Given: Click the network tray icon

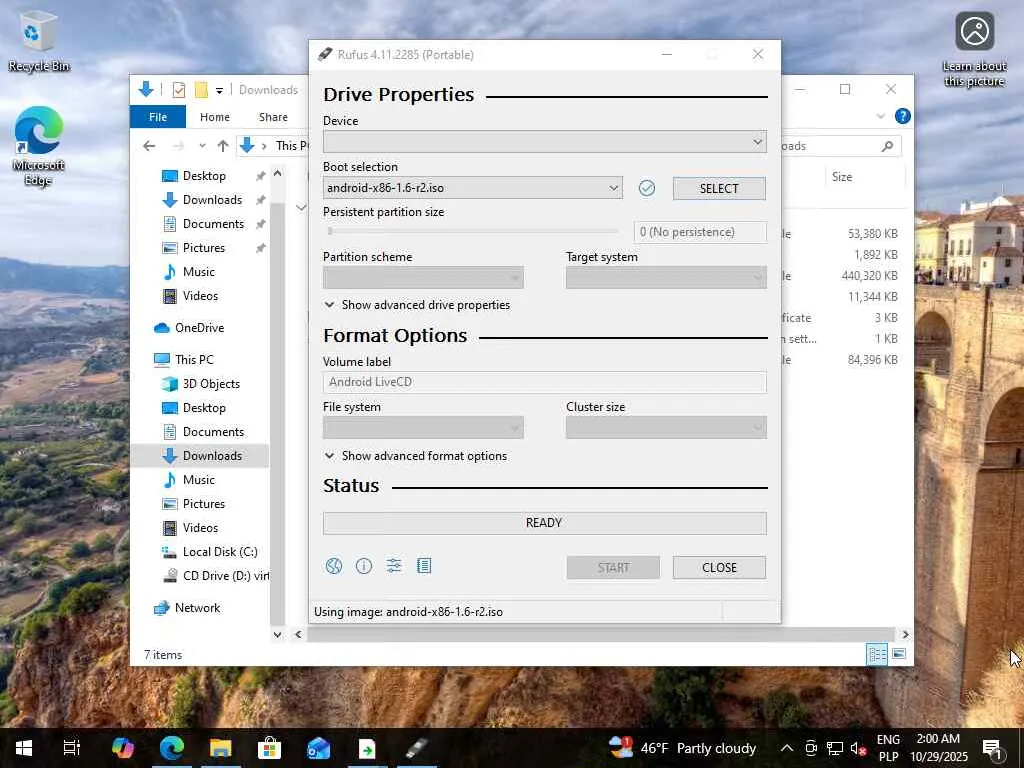Looking at the screenshot, I should [x=835, y=748].
